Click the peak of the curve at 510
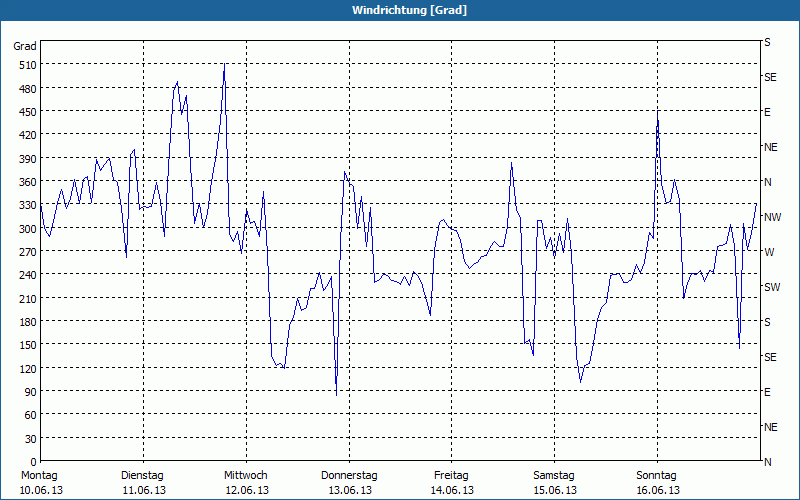800x500 pixels. [224, 64]
